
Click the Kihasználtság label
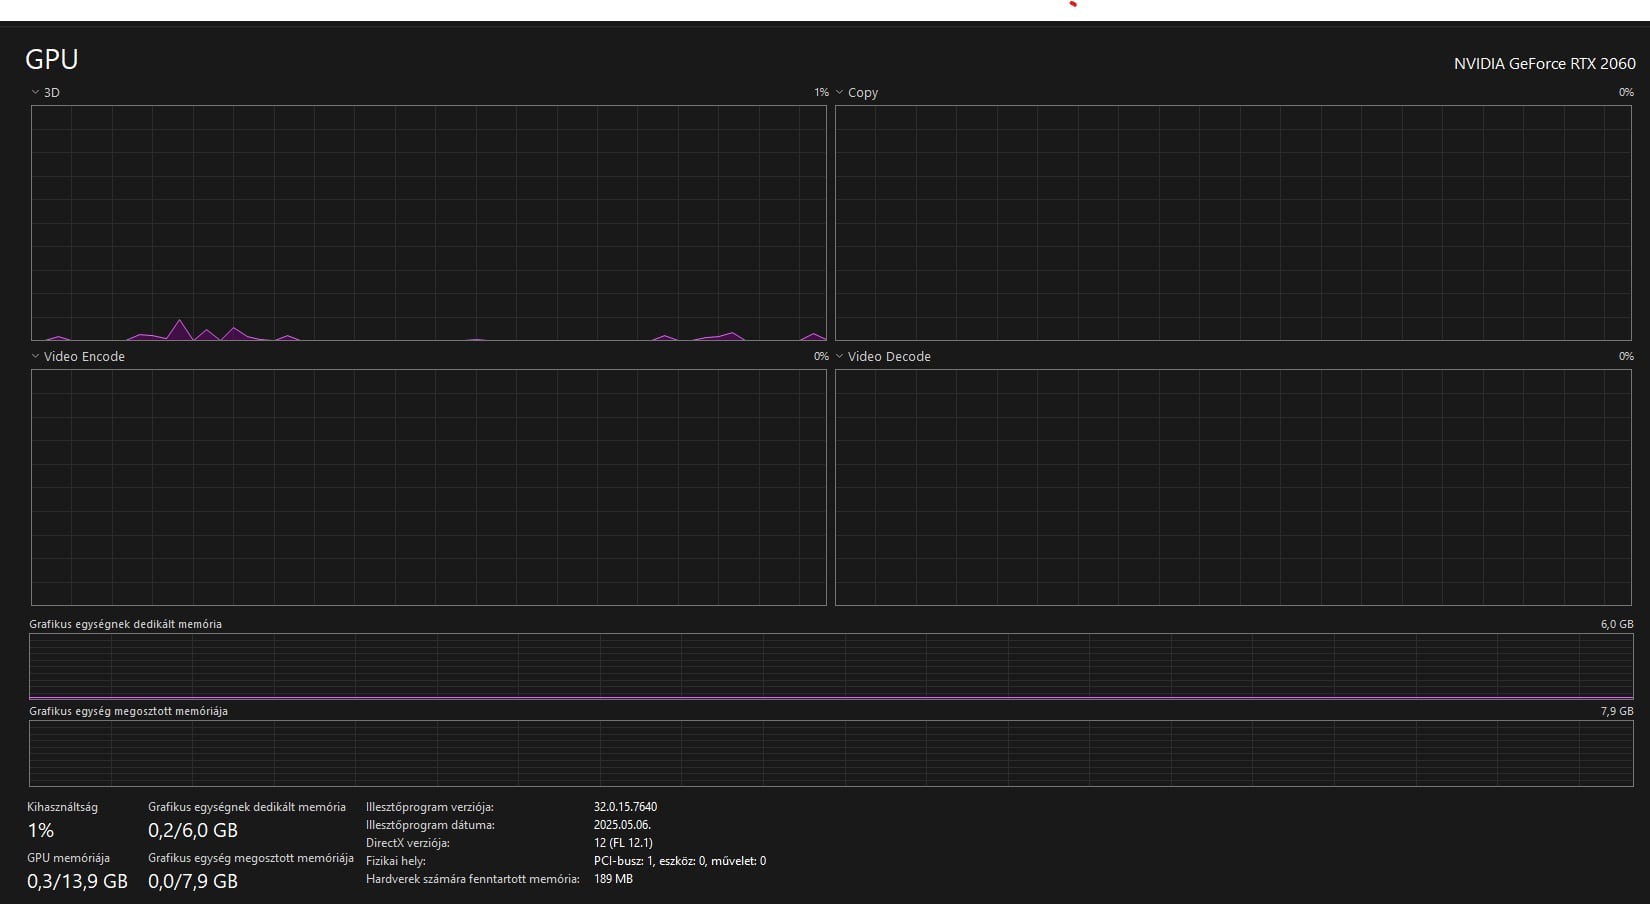point(63,807)
